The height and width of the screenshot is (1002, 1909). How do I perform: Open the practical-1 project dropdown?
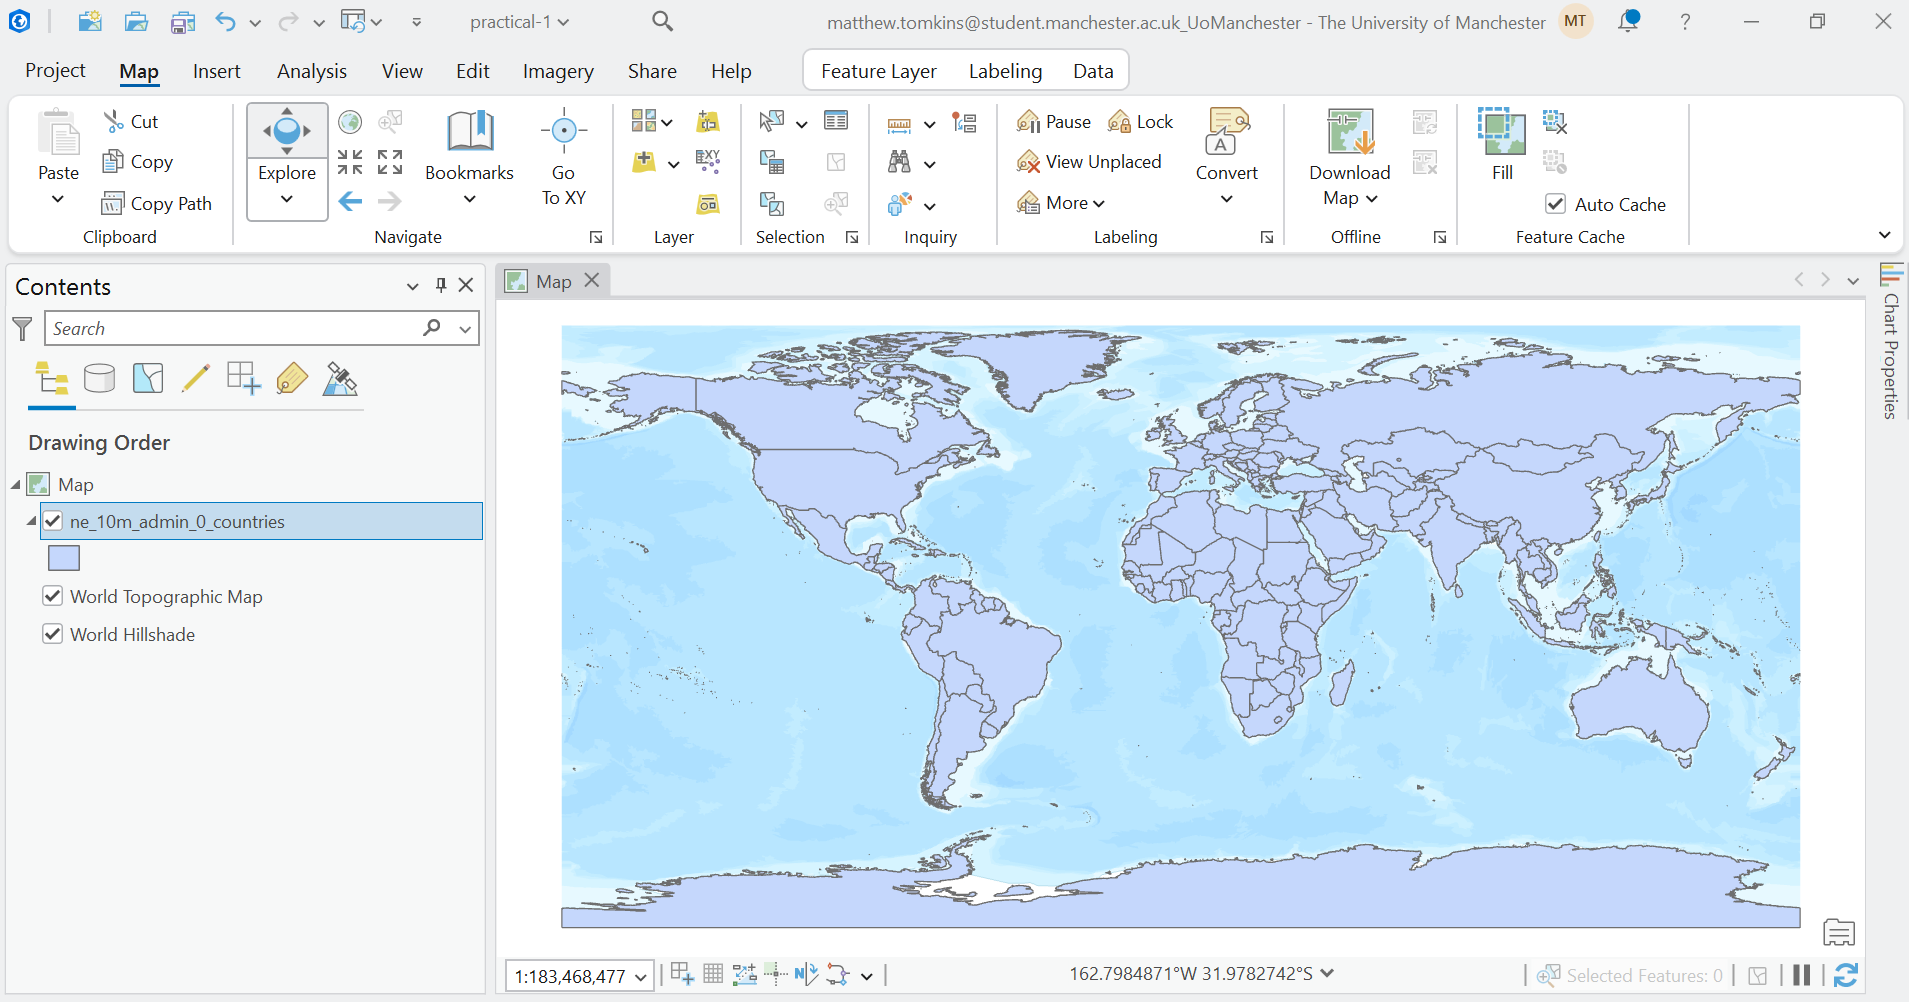[x=519, y=22]
